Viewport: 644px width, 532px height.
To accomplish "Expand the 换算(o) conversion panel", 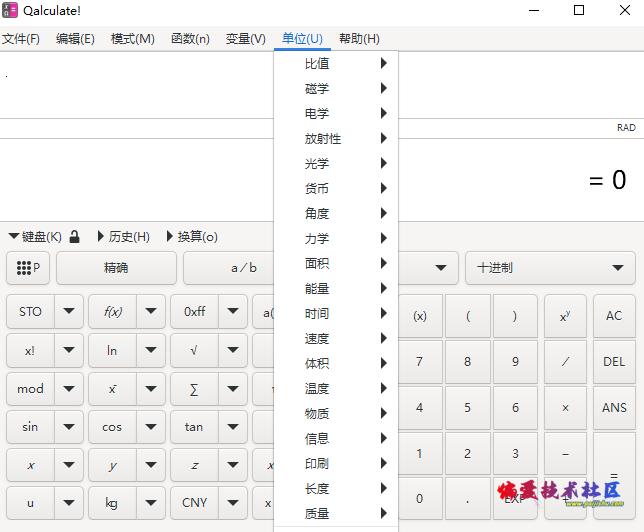I will click(192, 237).
